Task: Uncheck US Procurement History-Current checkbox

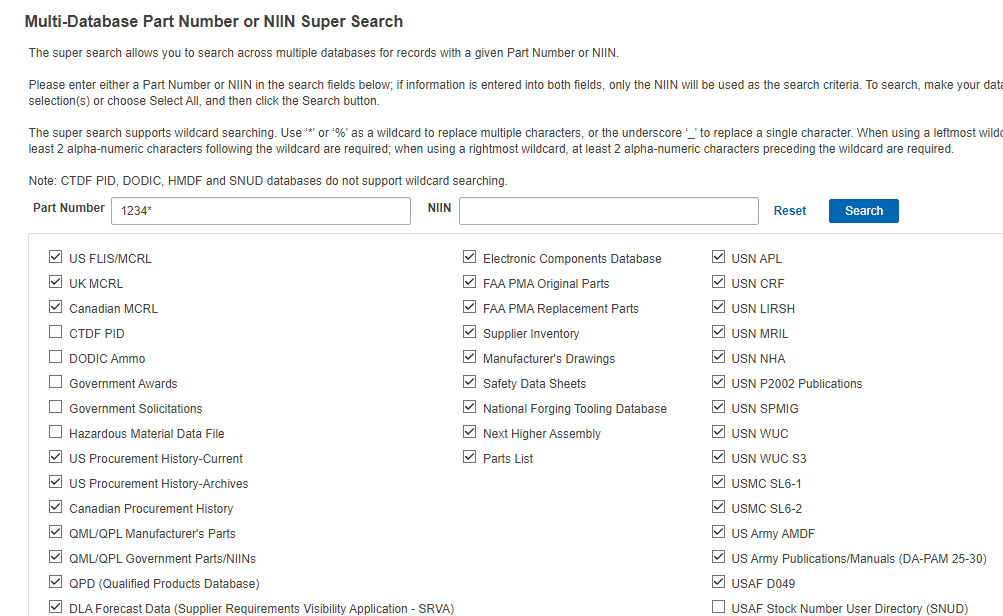Action: click(x=56, y=457)
